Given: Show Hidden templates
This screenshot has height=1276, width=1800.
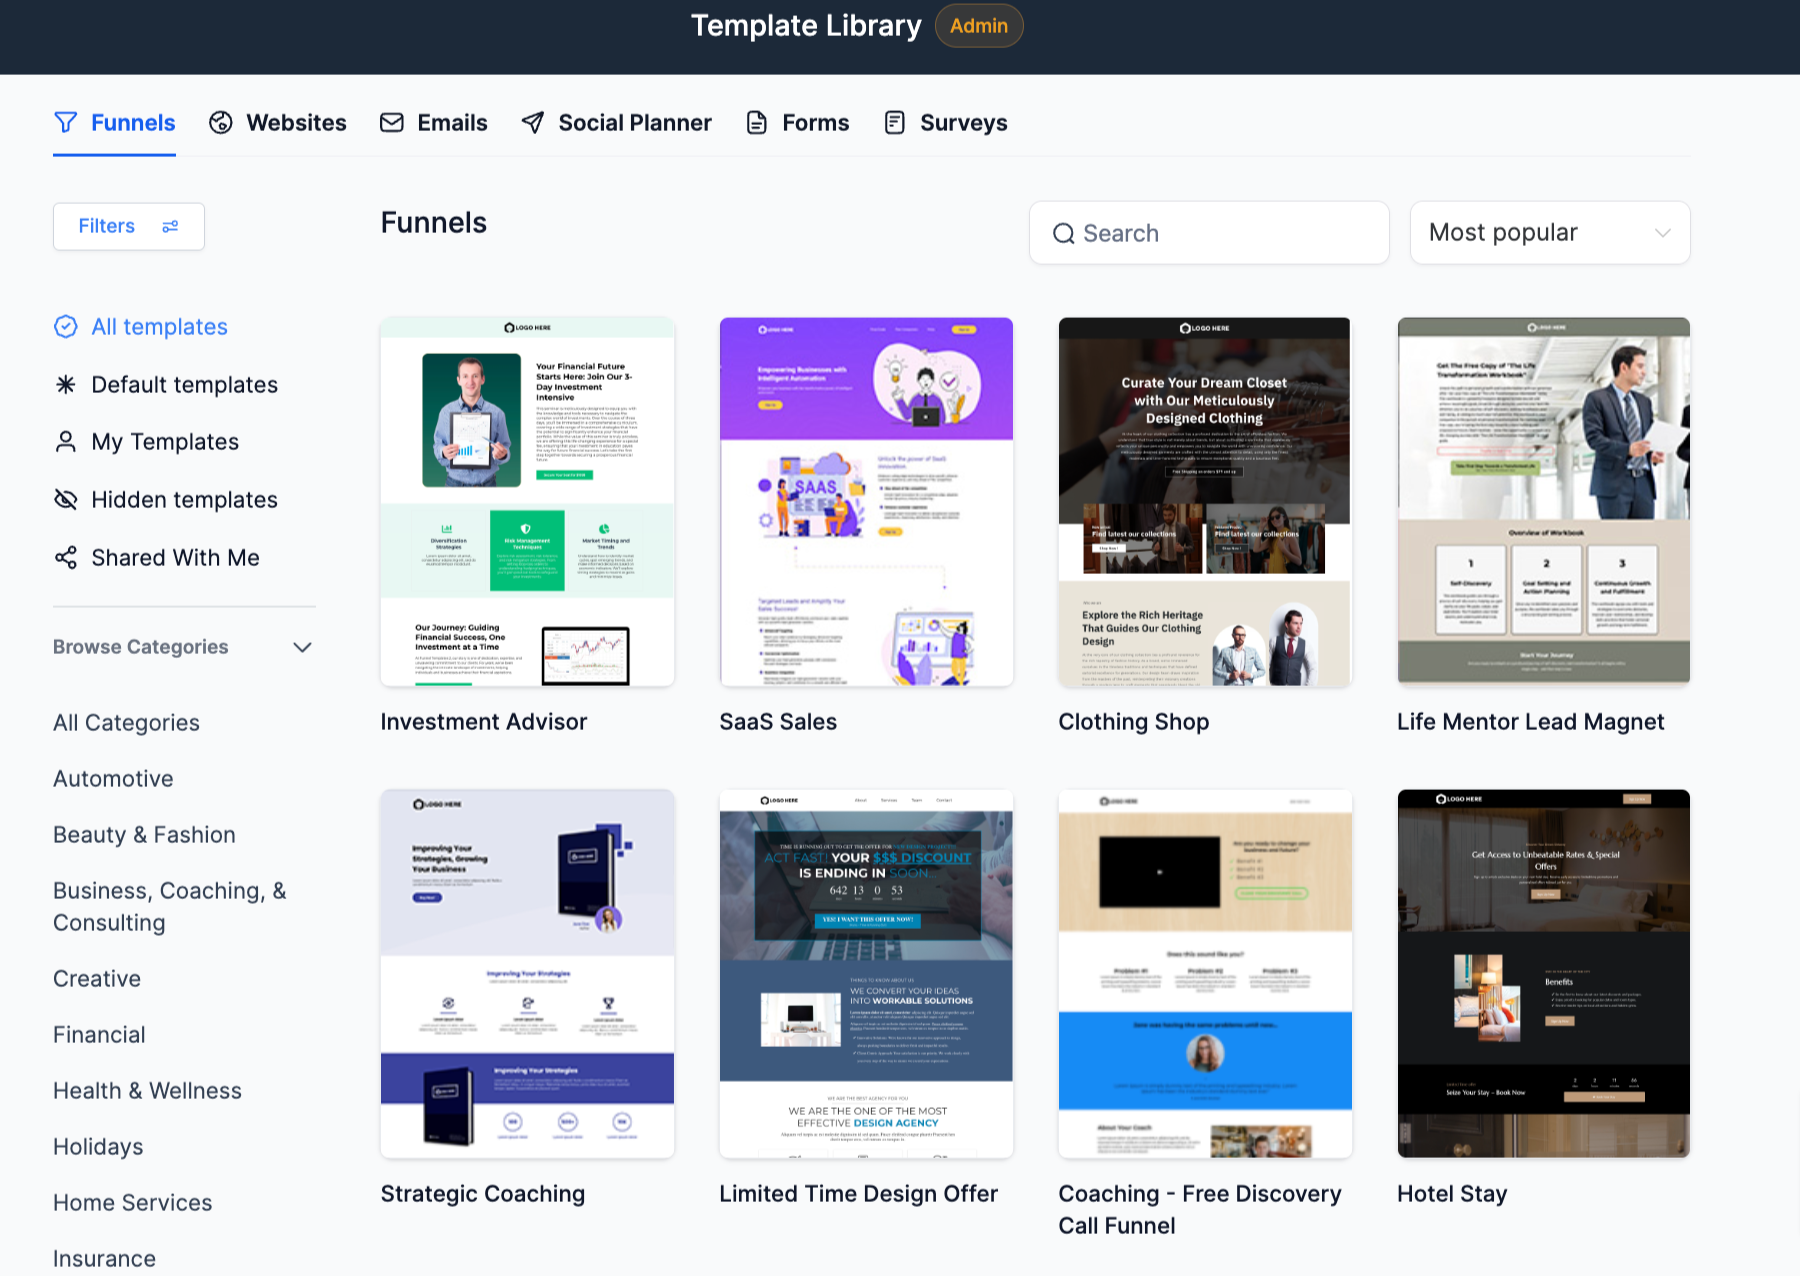Looking at the screenshot, I should pyautogui.click(x=166, y=499).
